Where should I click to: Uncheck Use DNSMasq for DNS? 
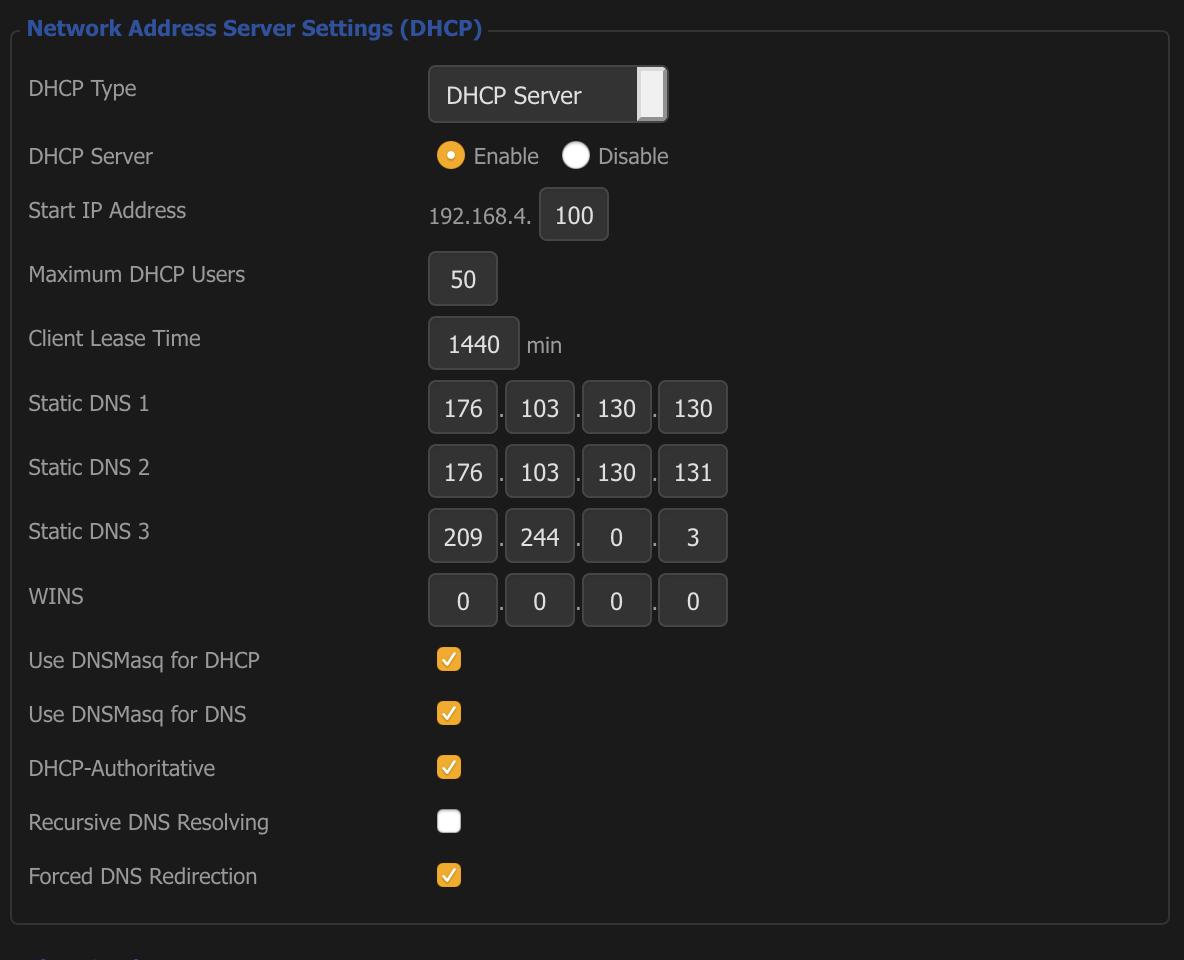click(x=449, y=714)
